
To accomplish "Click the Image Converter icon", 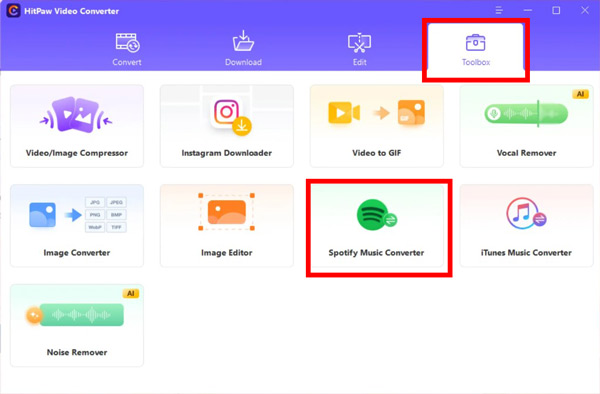I will point(77,215).
